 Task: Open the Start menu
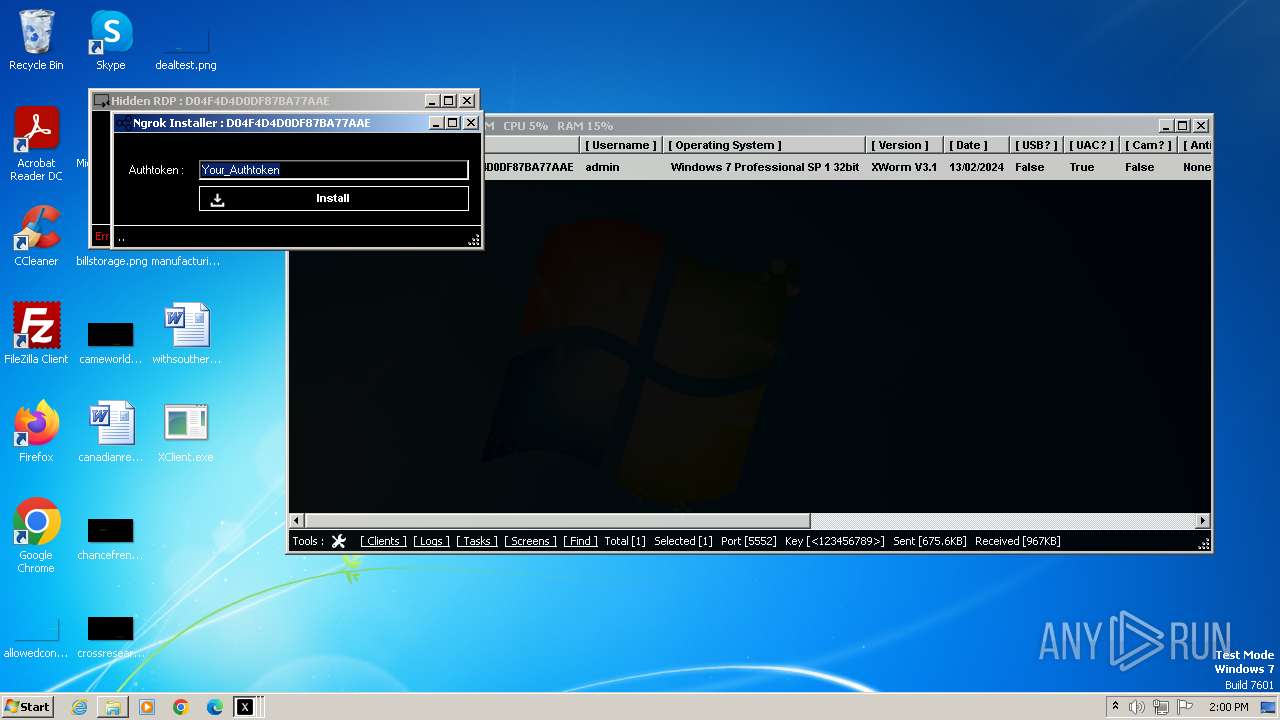pyautogui.click(x=28, y=706)
